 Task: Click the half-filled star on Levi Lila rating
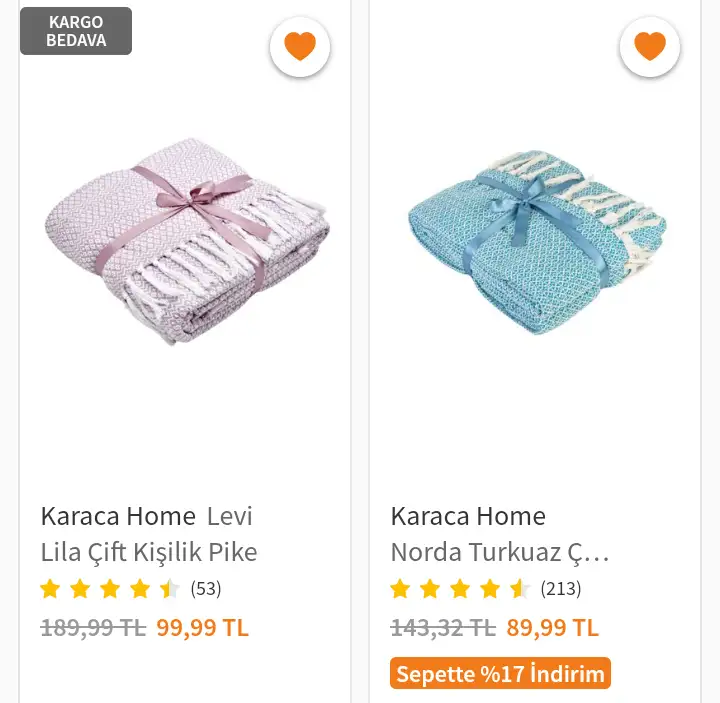[x=170, y=589]
